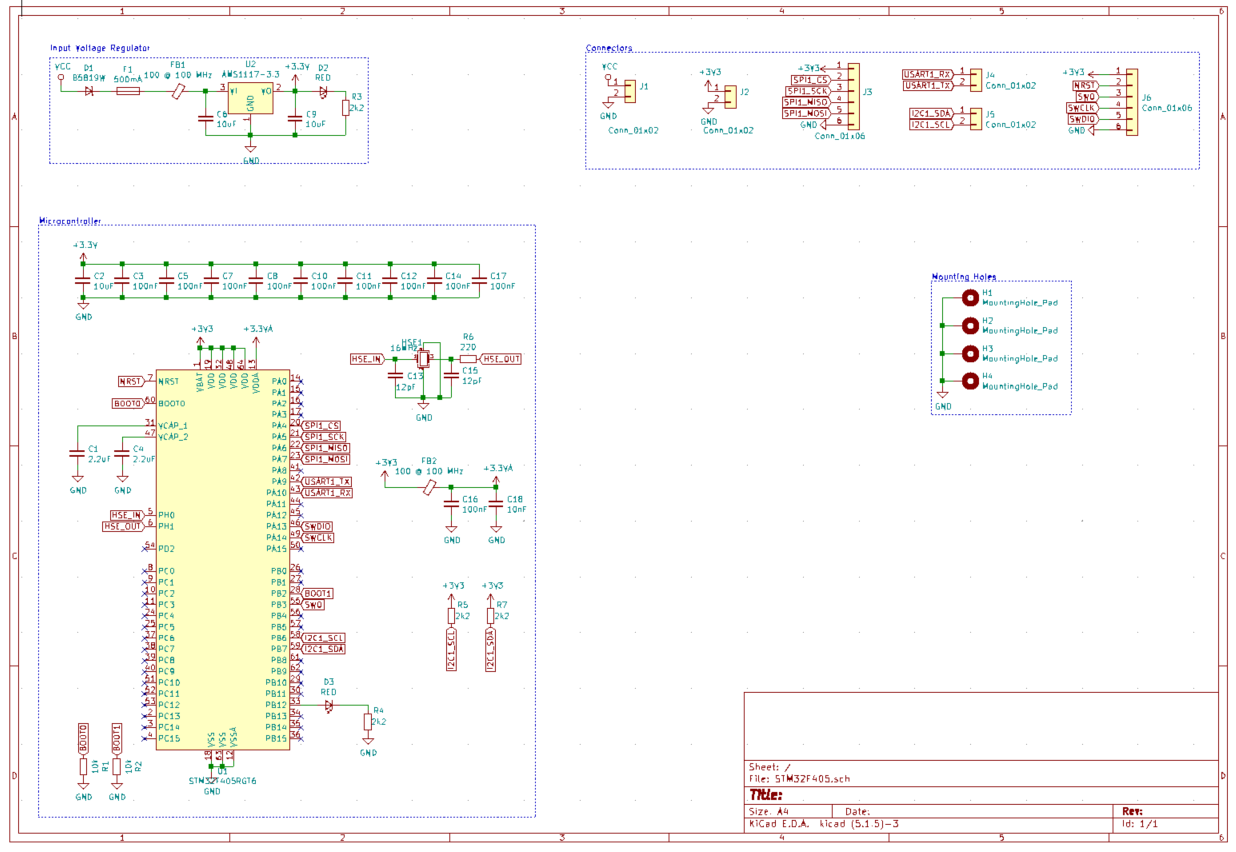
Task: Select the AMS1117-3.3 regulator symbol U1
Action: pyautogui.click(x=250, y=100)
